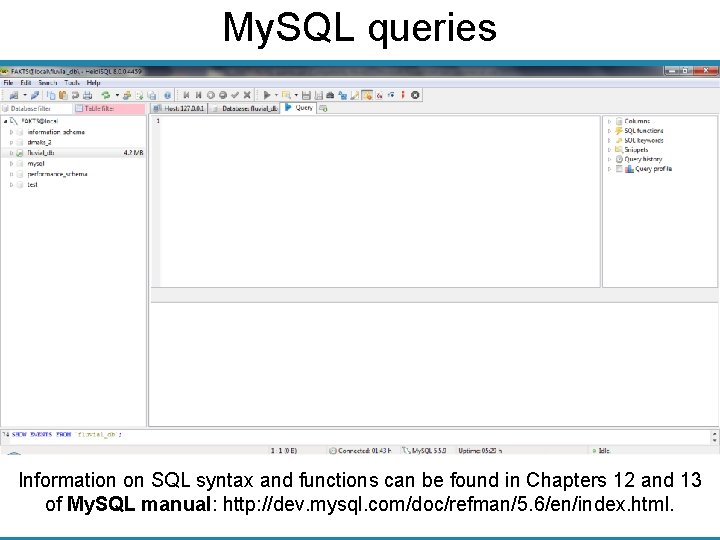Click the load SQL file folder icon
This screenshot has height=540, width=720.
tap(287, 95)
